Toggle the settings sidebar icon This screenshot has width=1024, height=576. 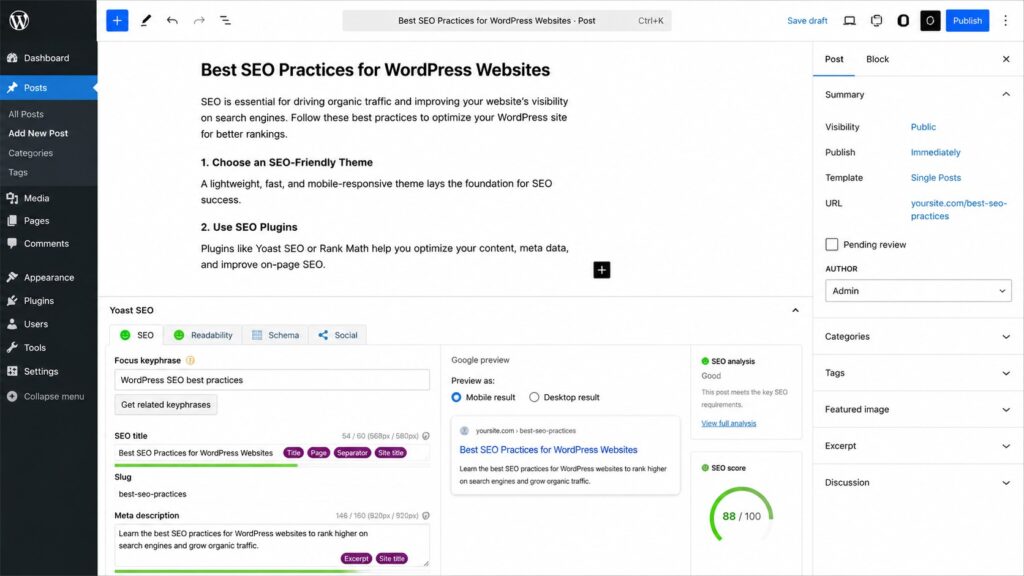(903, 21)
